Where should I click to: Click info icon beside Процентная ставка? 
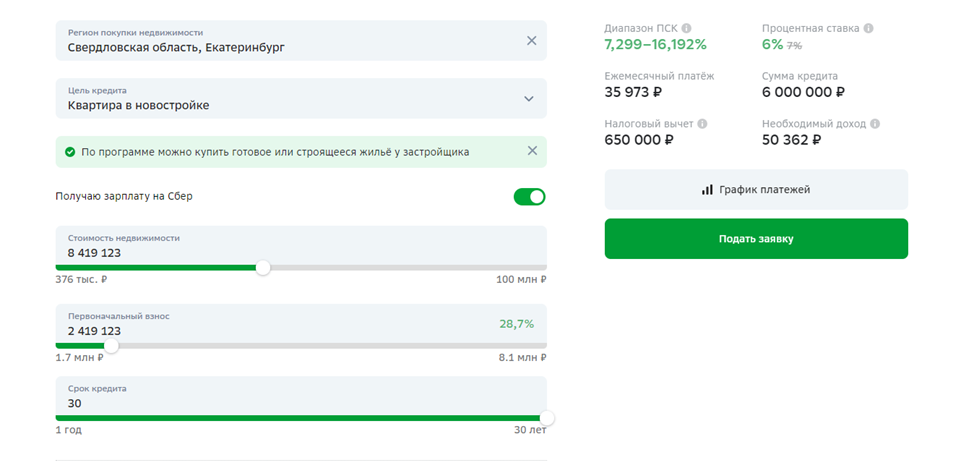[868, 29]
